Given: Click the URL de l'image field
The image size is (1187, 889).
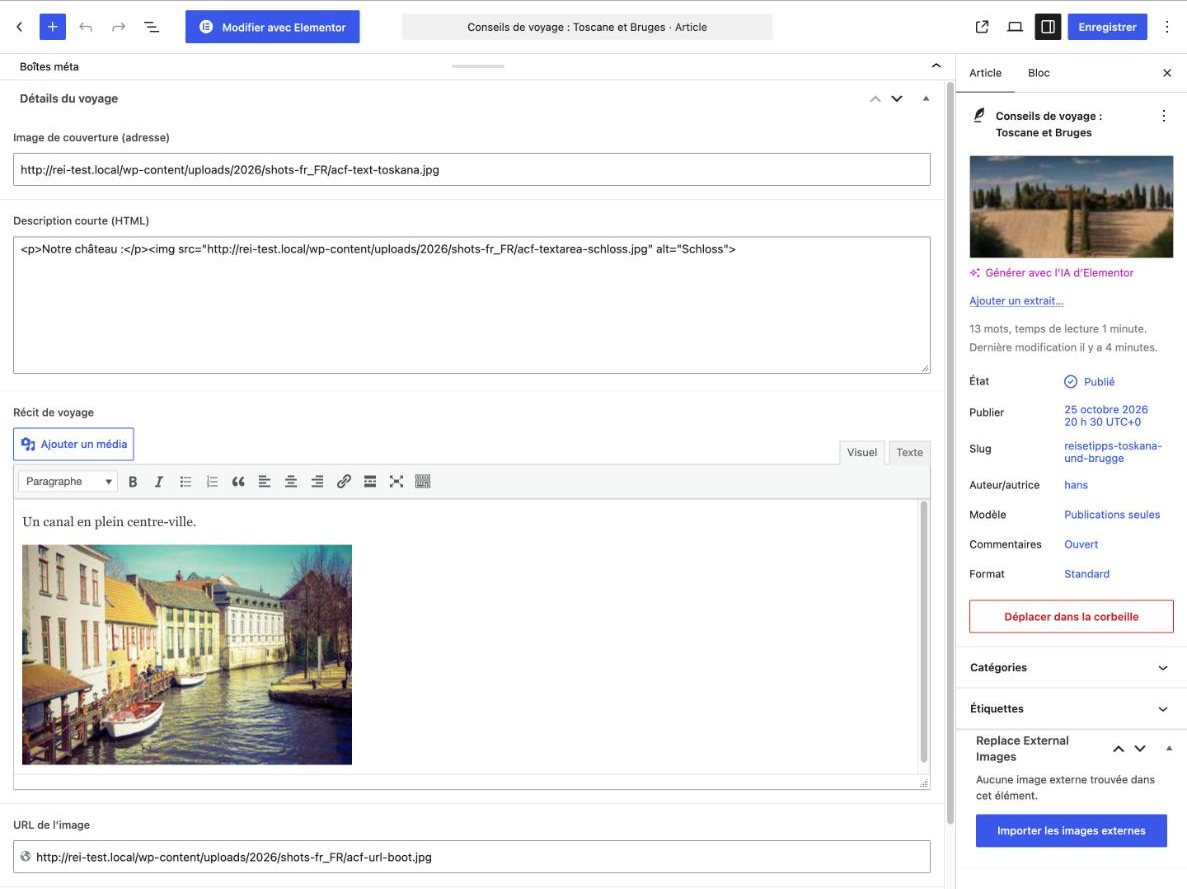Looking at the screenshot, I should (x=472, y=857).
